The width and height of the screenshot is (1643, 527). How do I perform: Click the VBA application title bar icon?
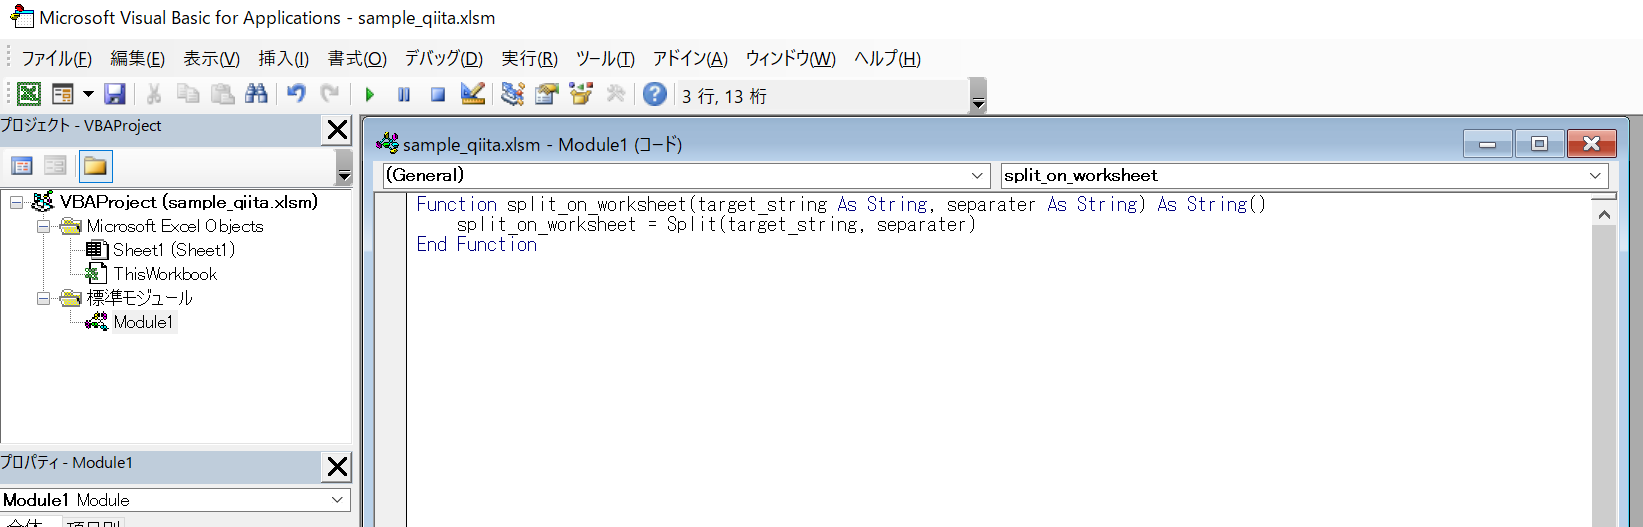(x=21, y=17)
